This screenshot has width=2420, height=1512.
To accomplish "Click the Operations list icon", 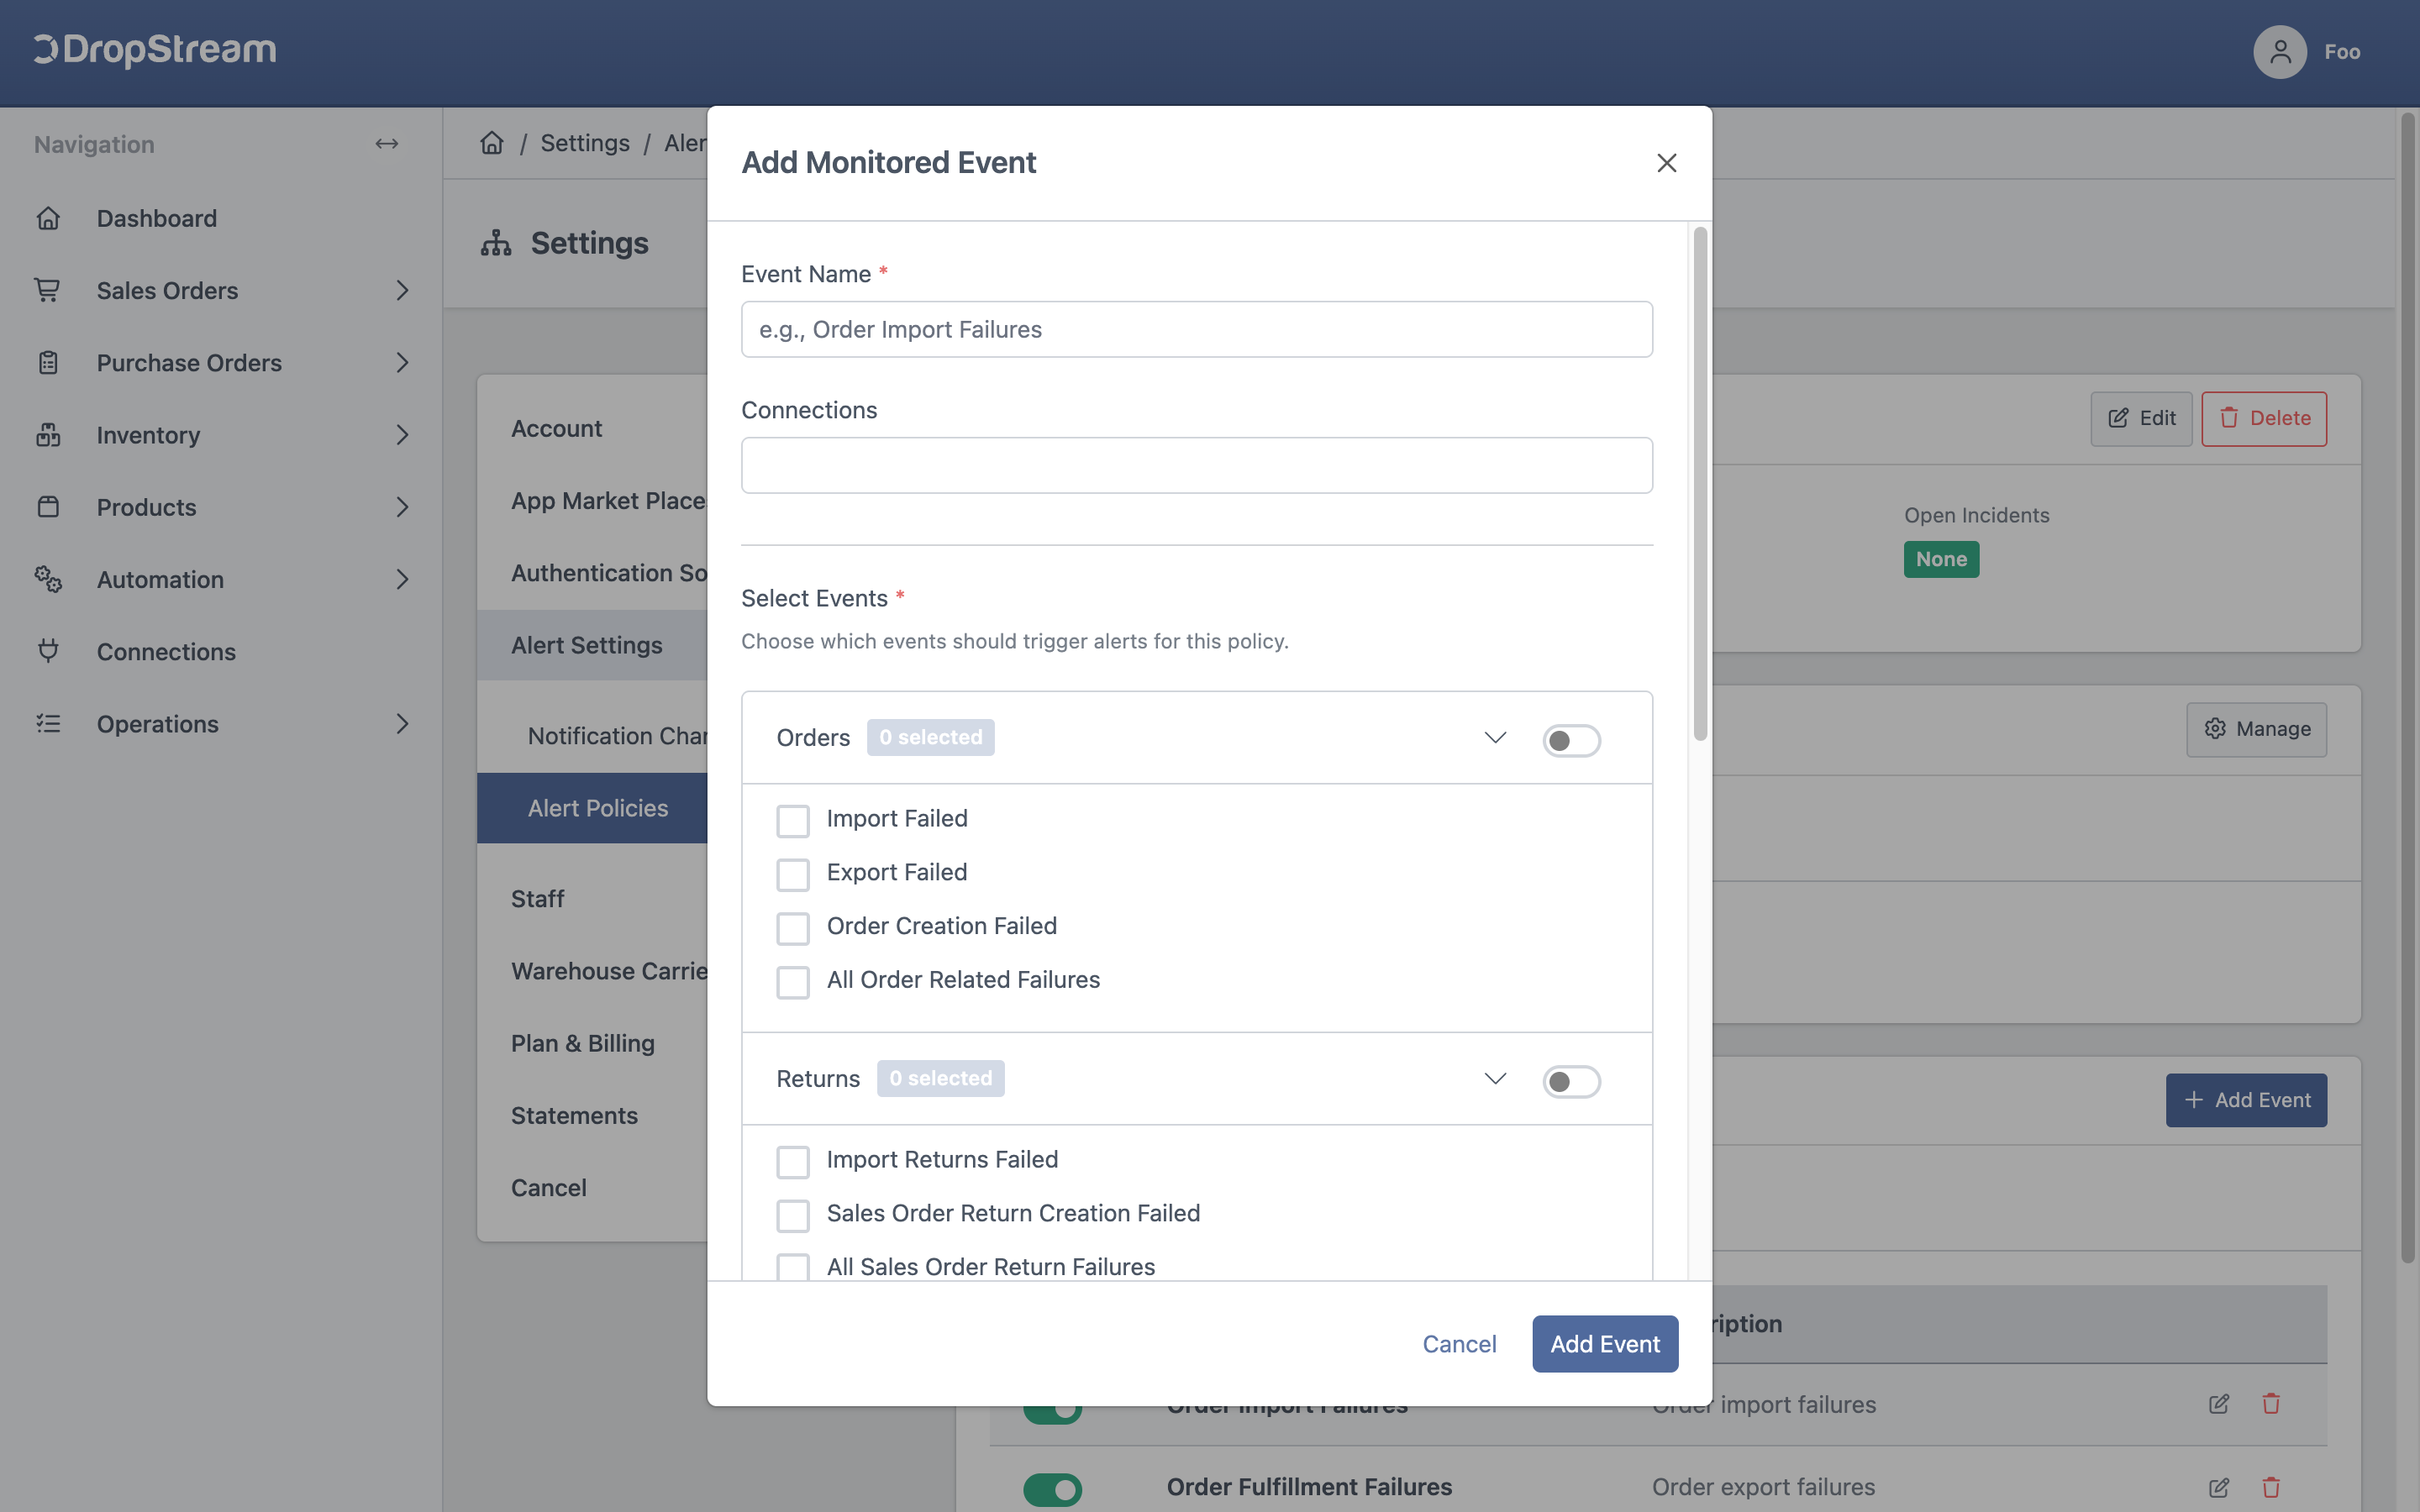I will 48,723.
